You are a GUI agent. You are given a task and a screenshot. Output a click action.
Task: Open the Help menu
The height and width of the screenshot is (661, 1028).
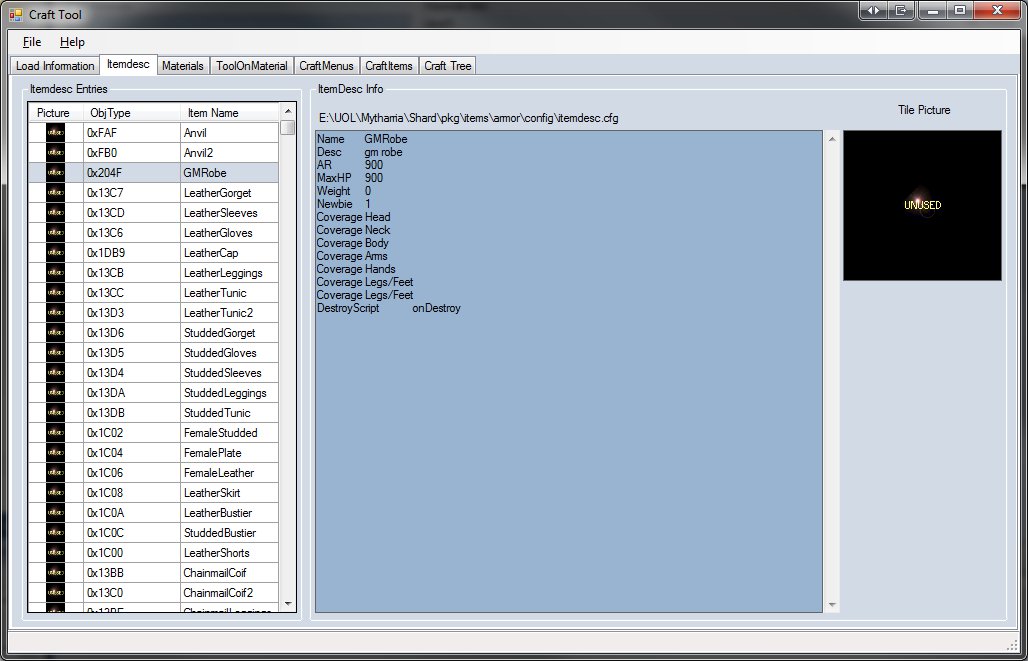[x=72, y=42]
